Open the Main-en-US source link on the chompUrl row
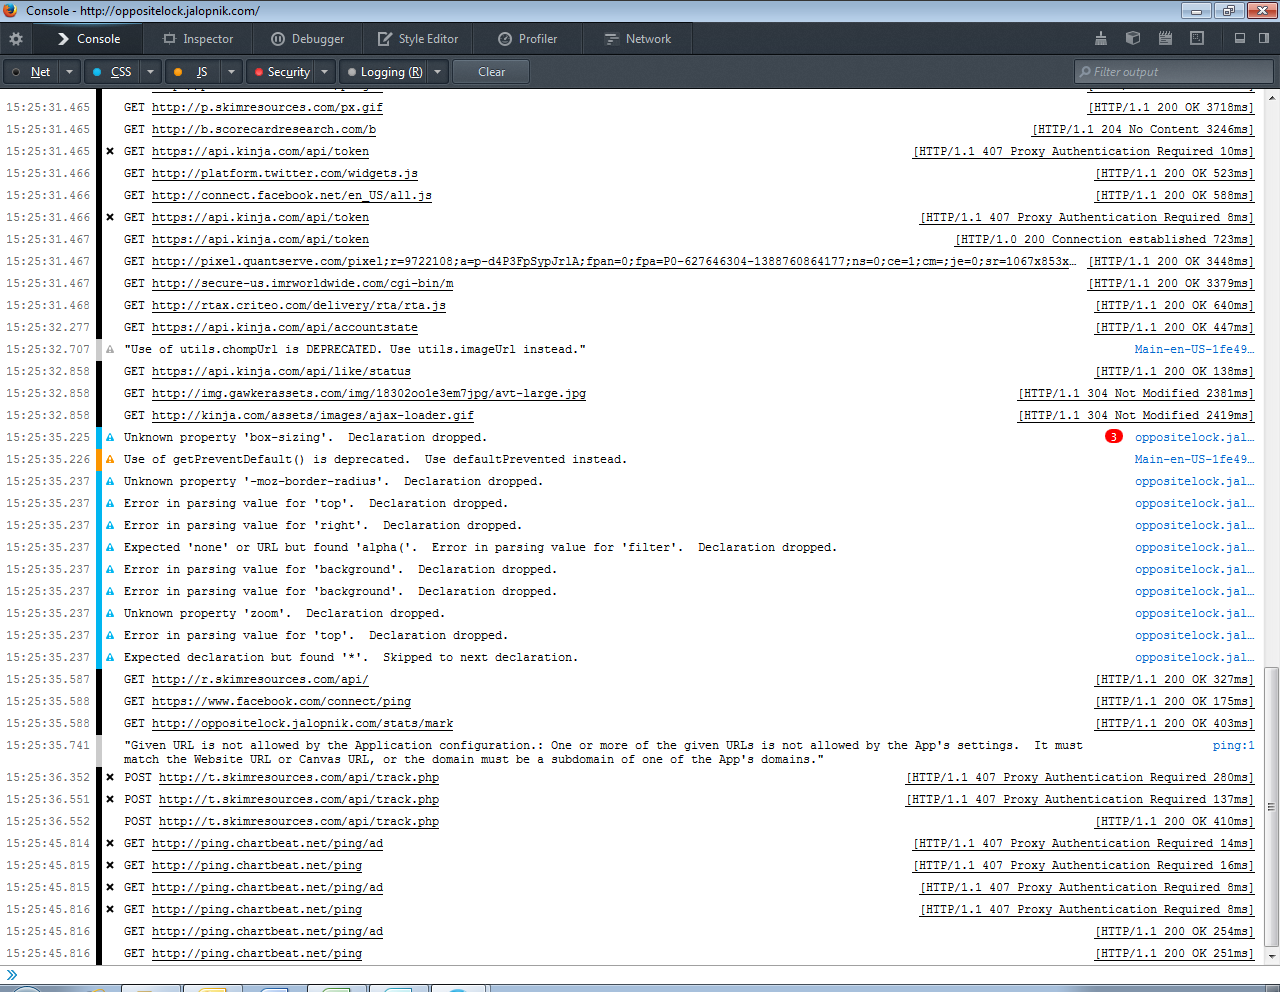This screenshot has width=1280, height=992. 1194,349
